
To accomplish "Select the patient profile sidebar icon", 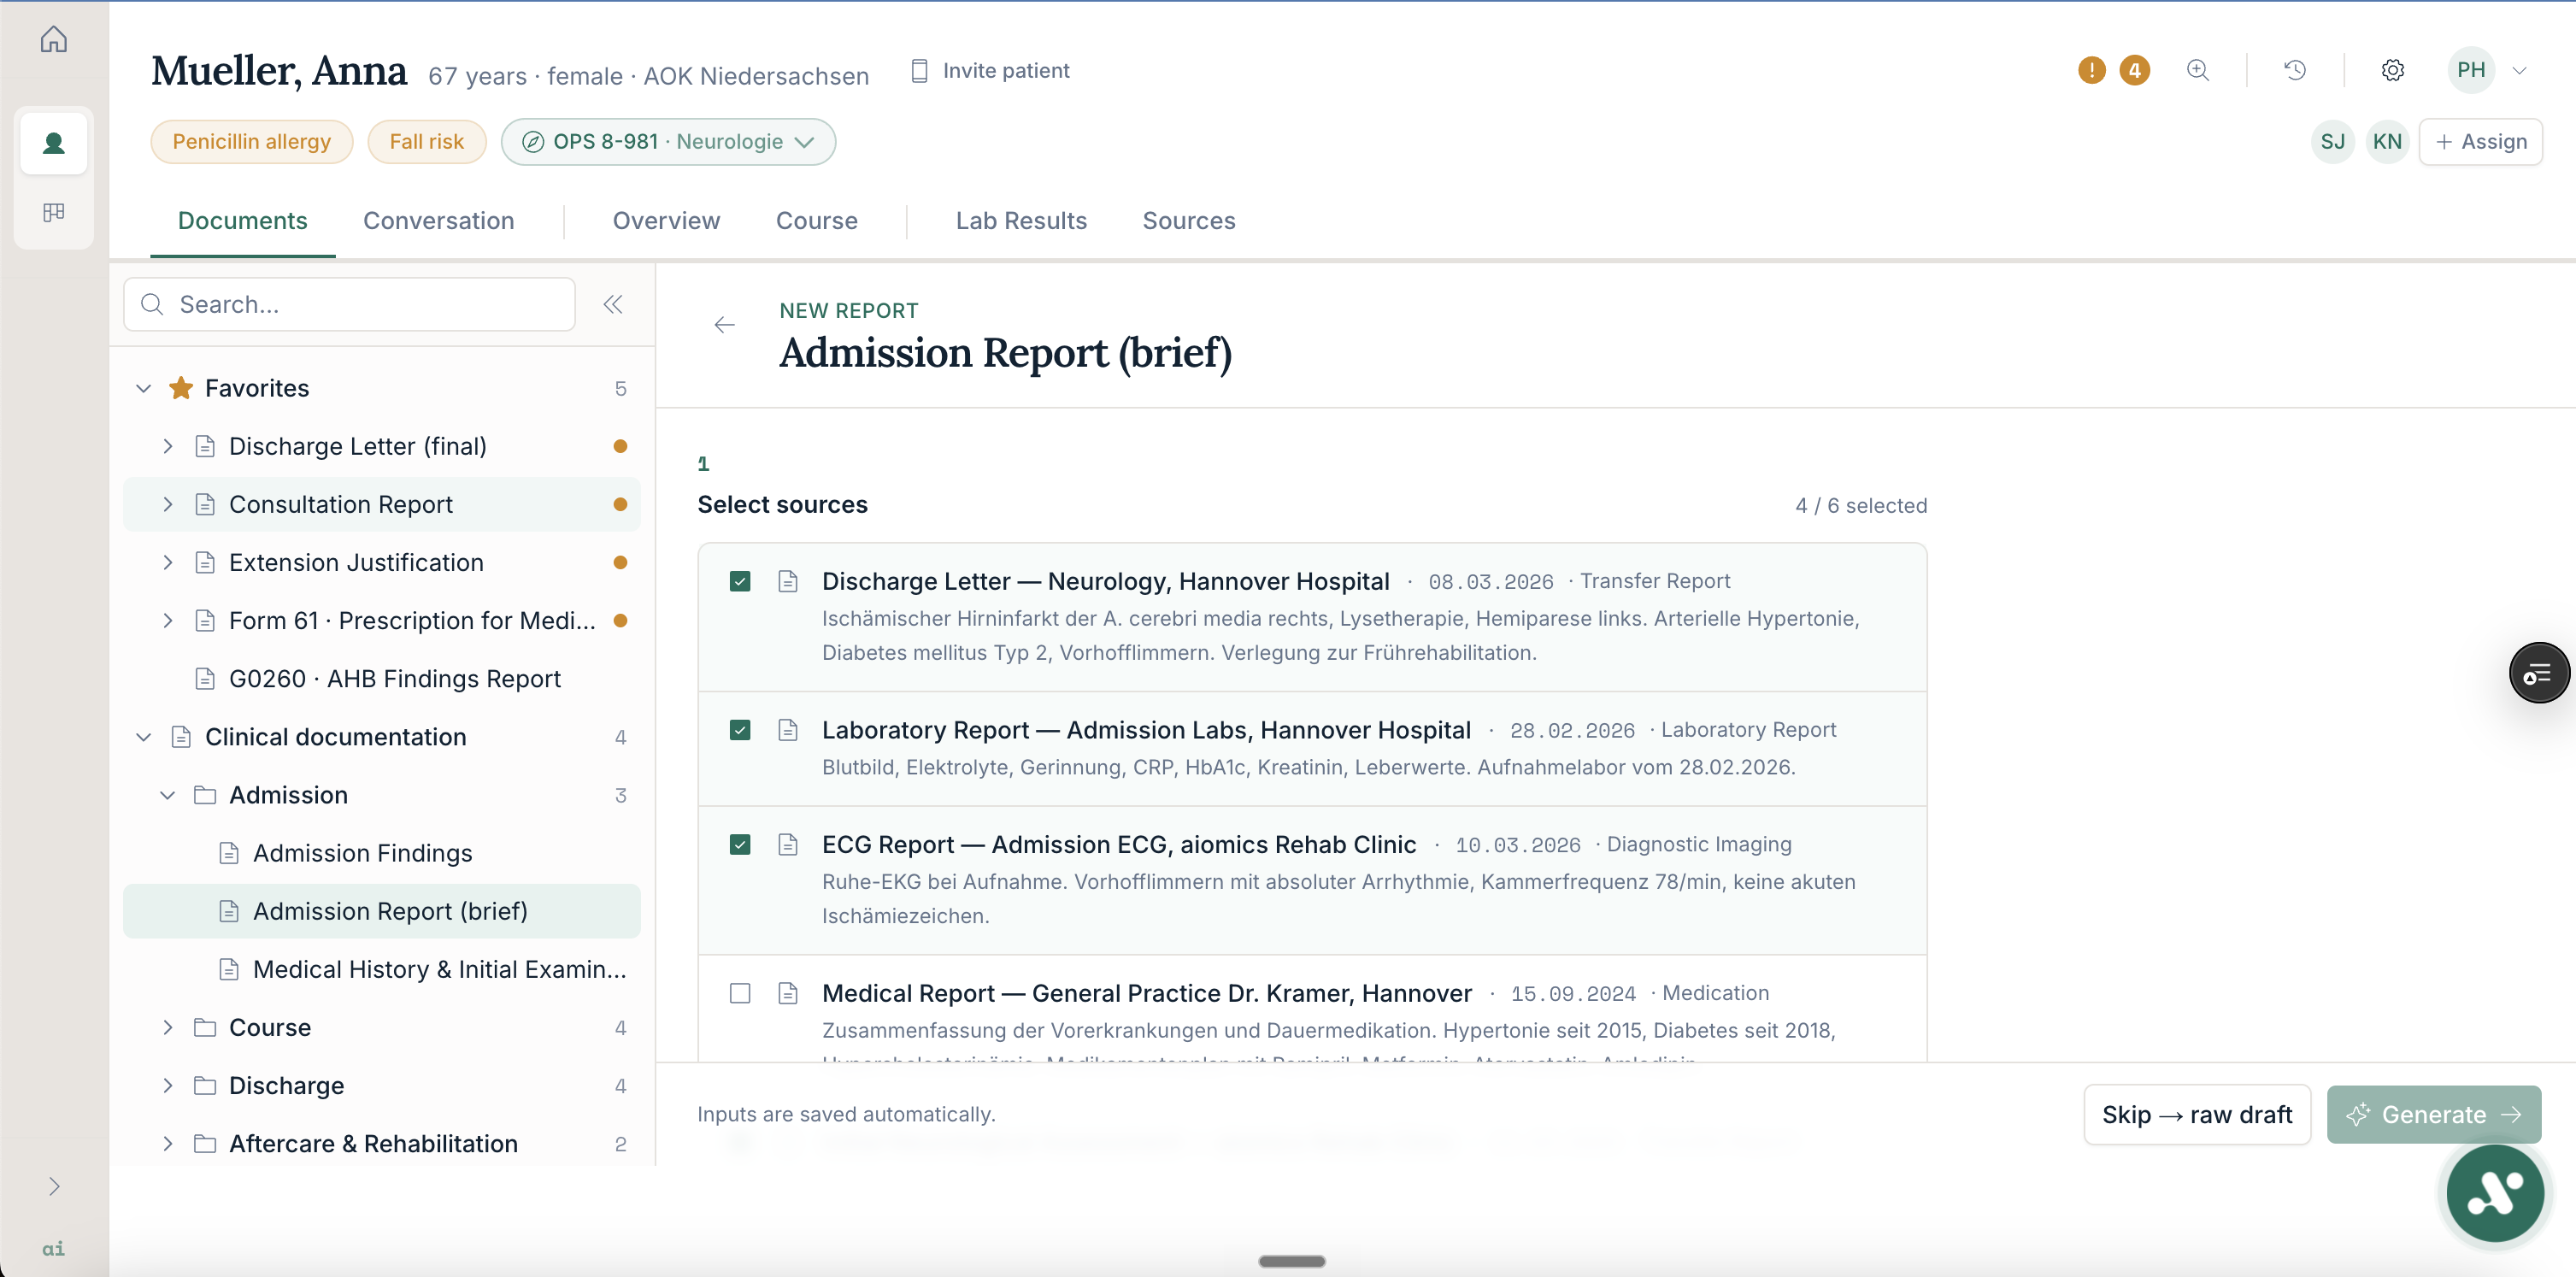I will (54, 142).
